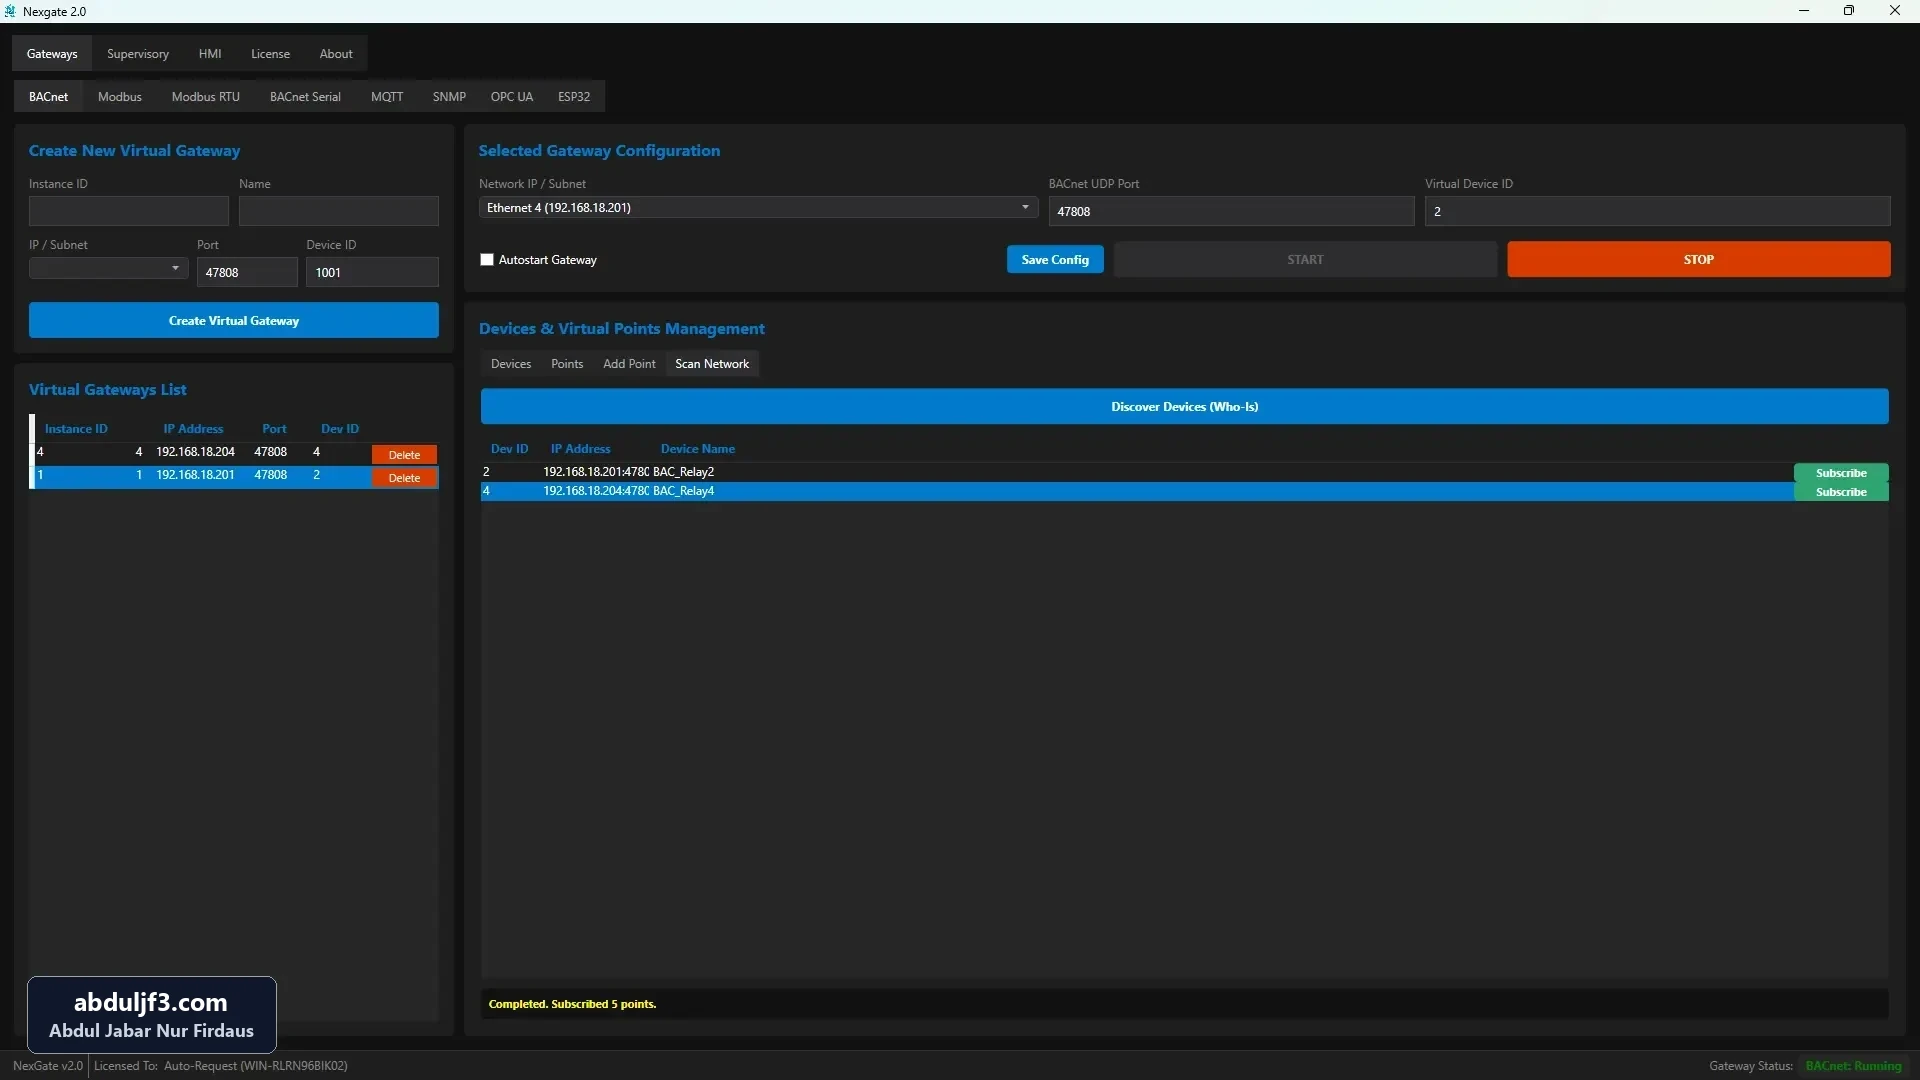Stop the gateway with STOP button
The height and width of the screenshot is (1080, 1920).
1699,260
